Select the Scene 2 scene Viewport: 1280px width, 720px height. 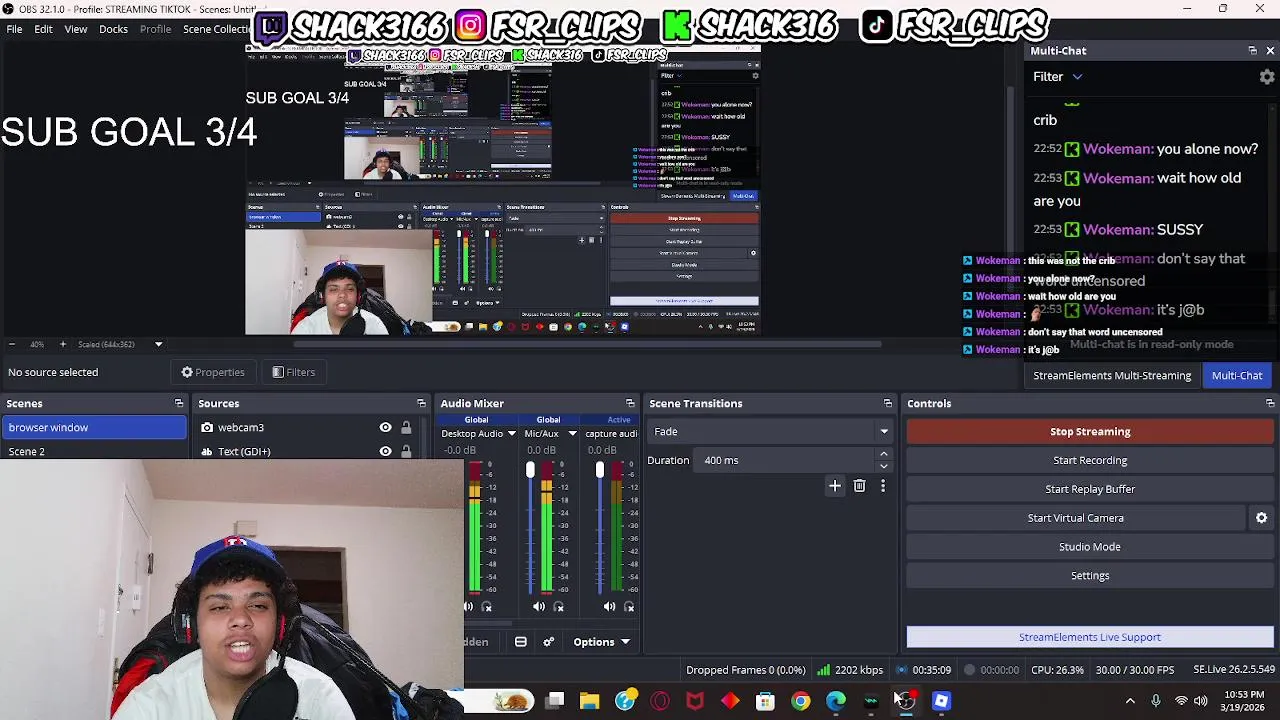point(93,452)
